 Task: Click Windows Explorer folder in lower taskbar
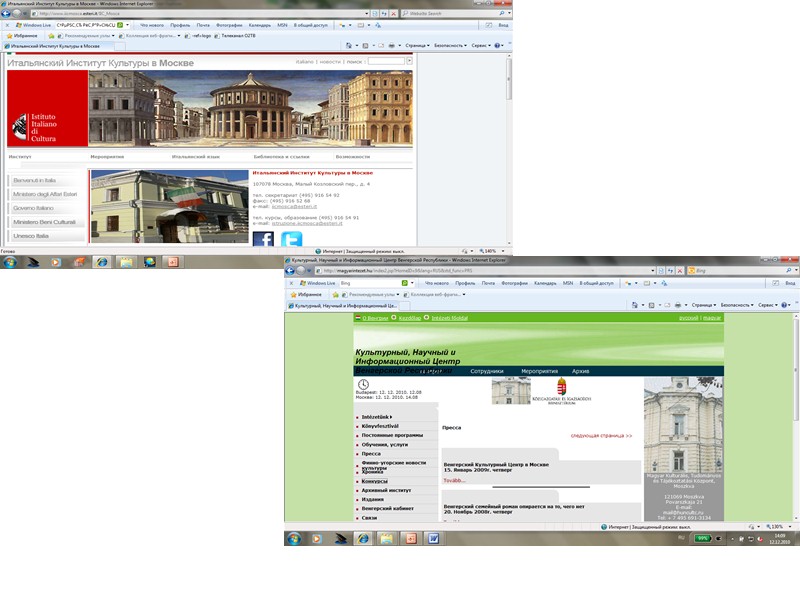coord(387,538)
